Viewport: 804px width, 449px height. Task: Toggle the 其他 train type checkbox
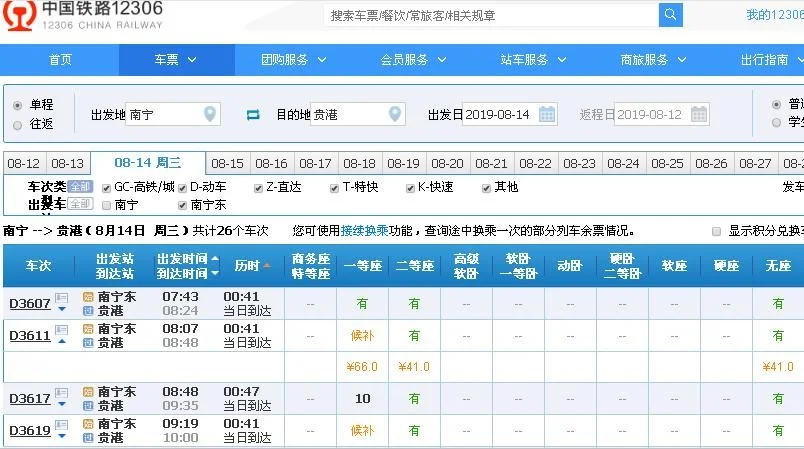(486, 188)
